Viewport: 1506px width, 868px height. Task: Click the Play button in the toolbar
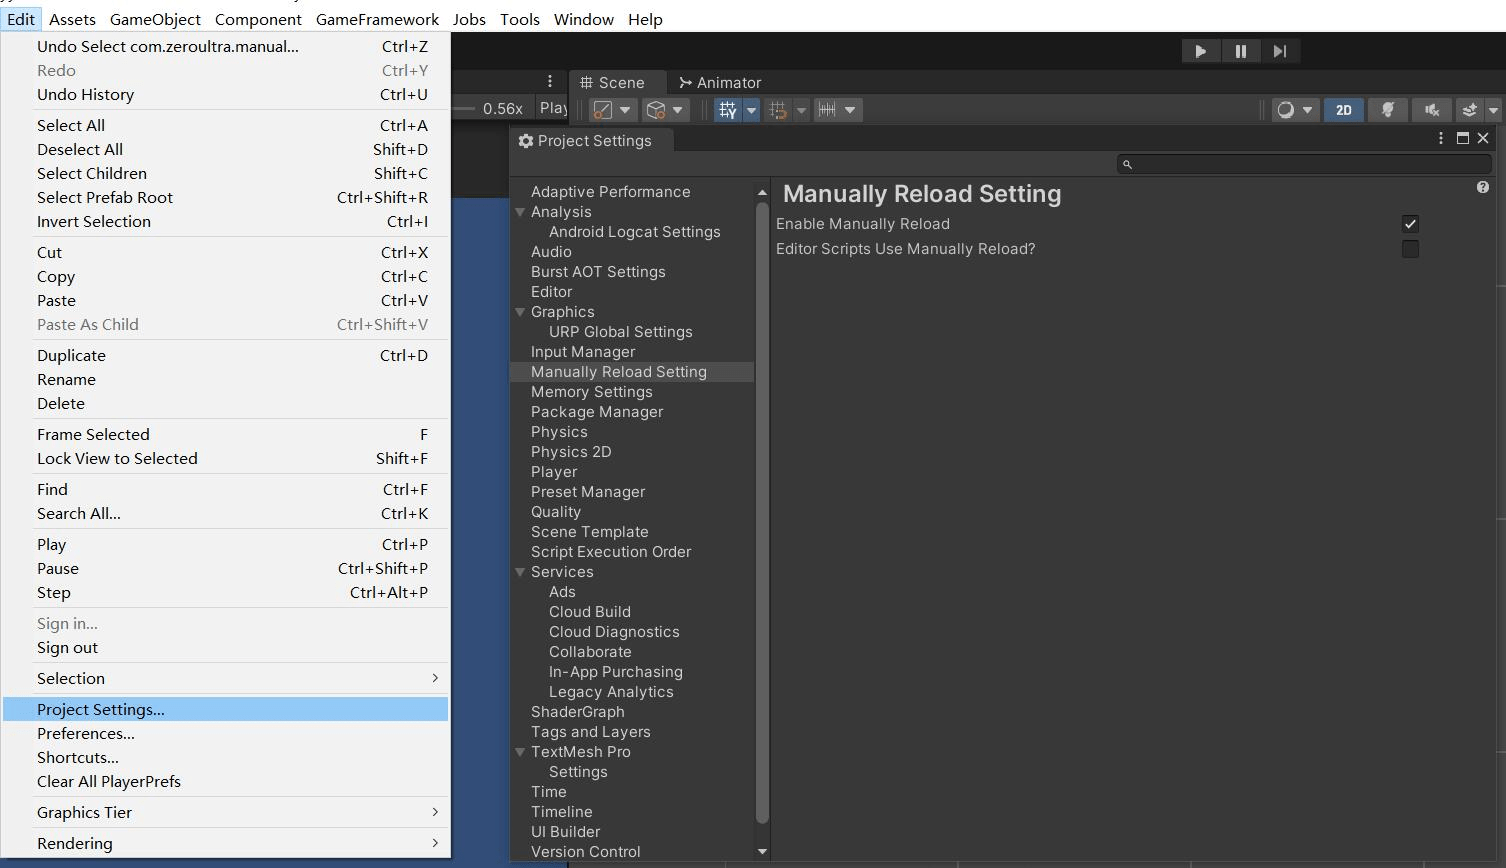coord(1200,51)
